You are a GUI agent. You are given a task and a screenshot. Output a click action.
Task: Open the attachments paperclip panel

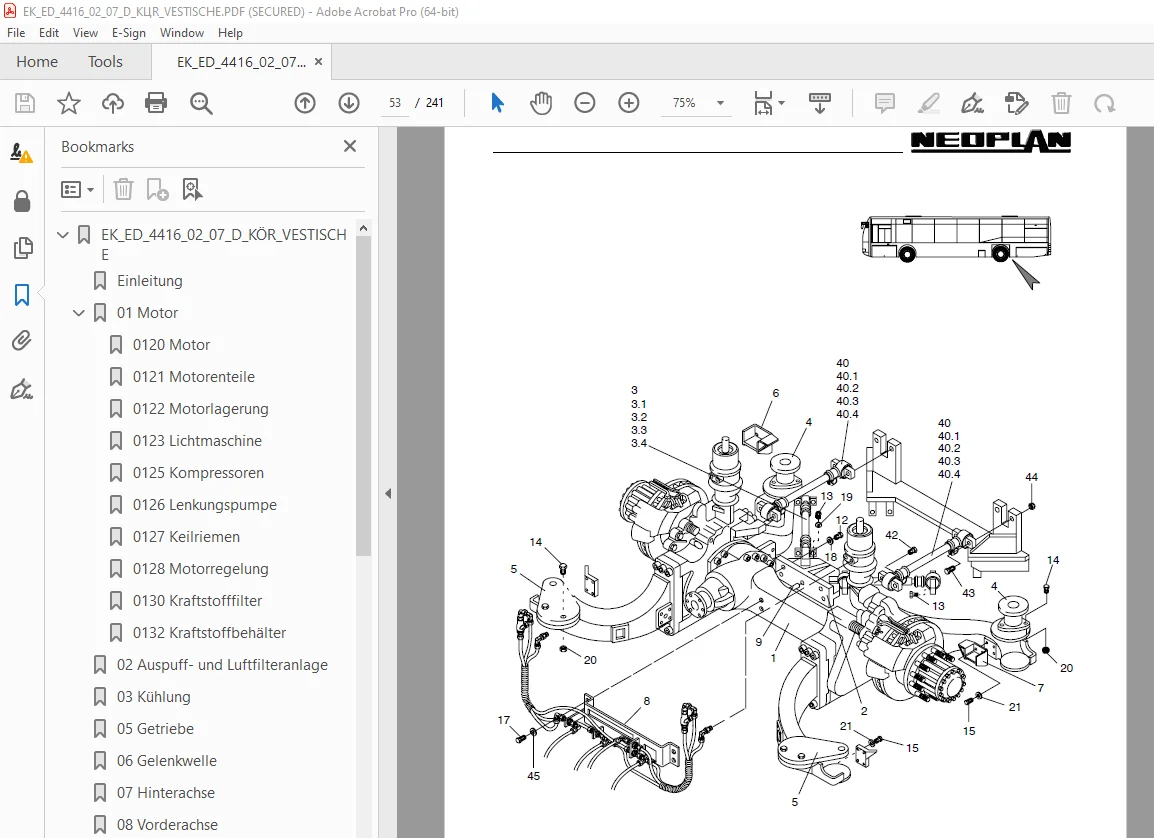click(21, 341)
